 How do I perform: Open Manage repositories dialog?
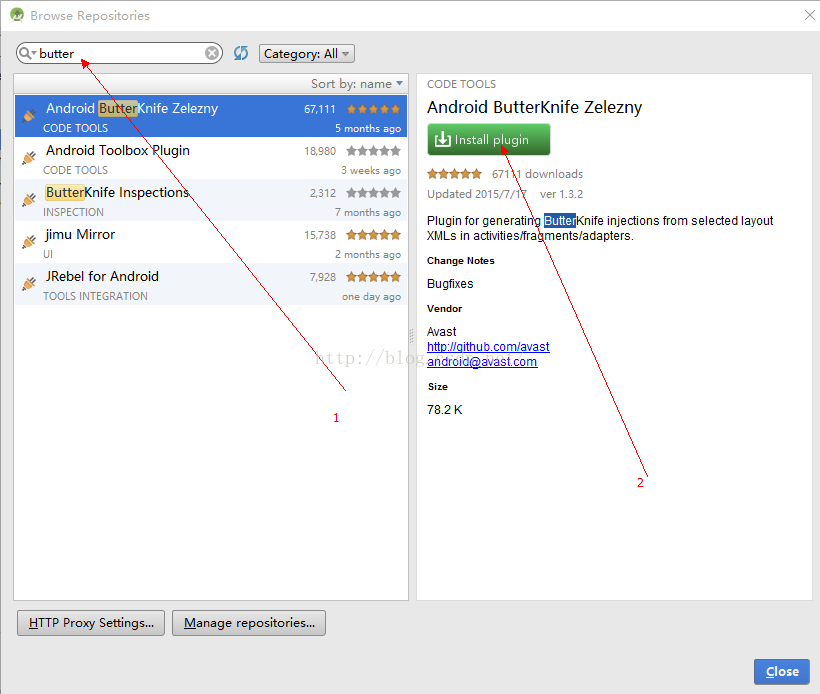[249, 623]
